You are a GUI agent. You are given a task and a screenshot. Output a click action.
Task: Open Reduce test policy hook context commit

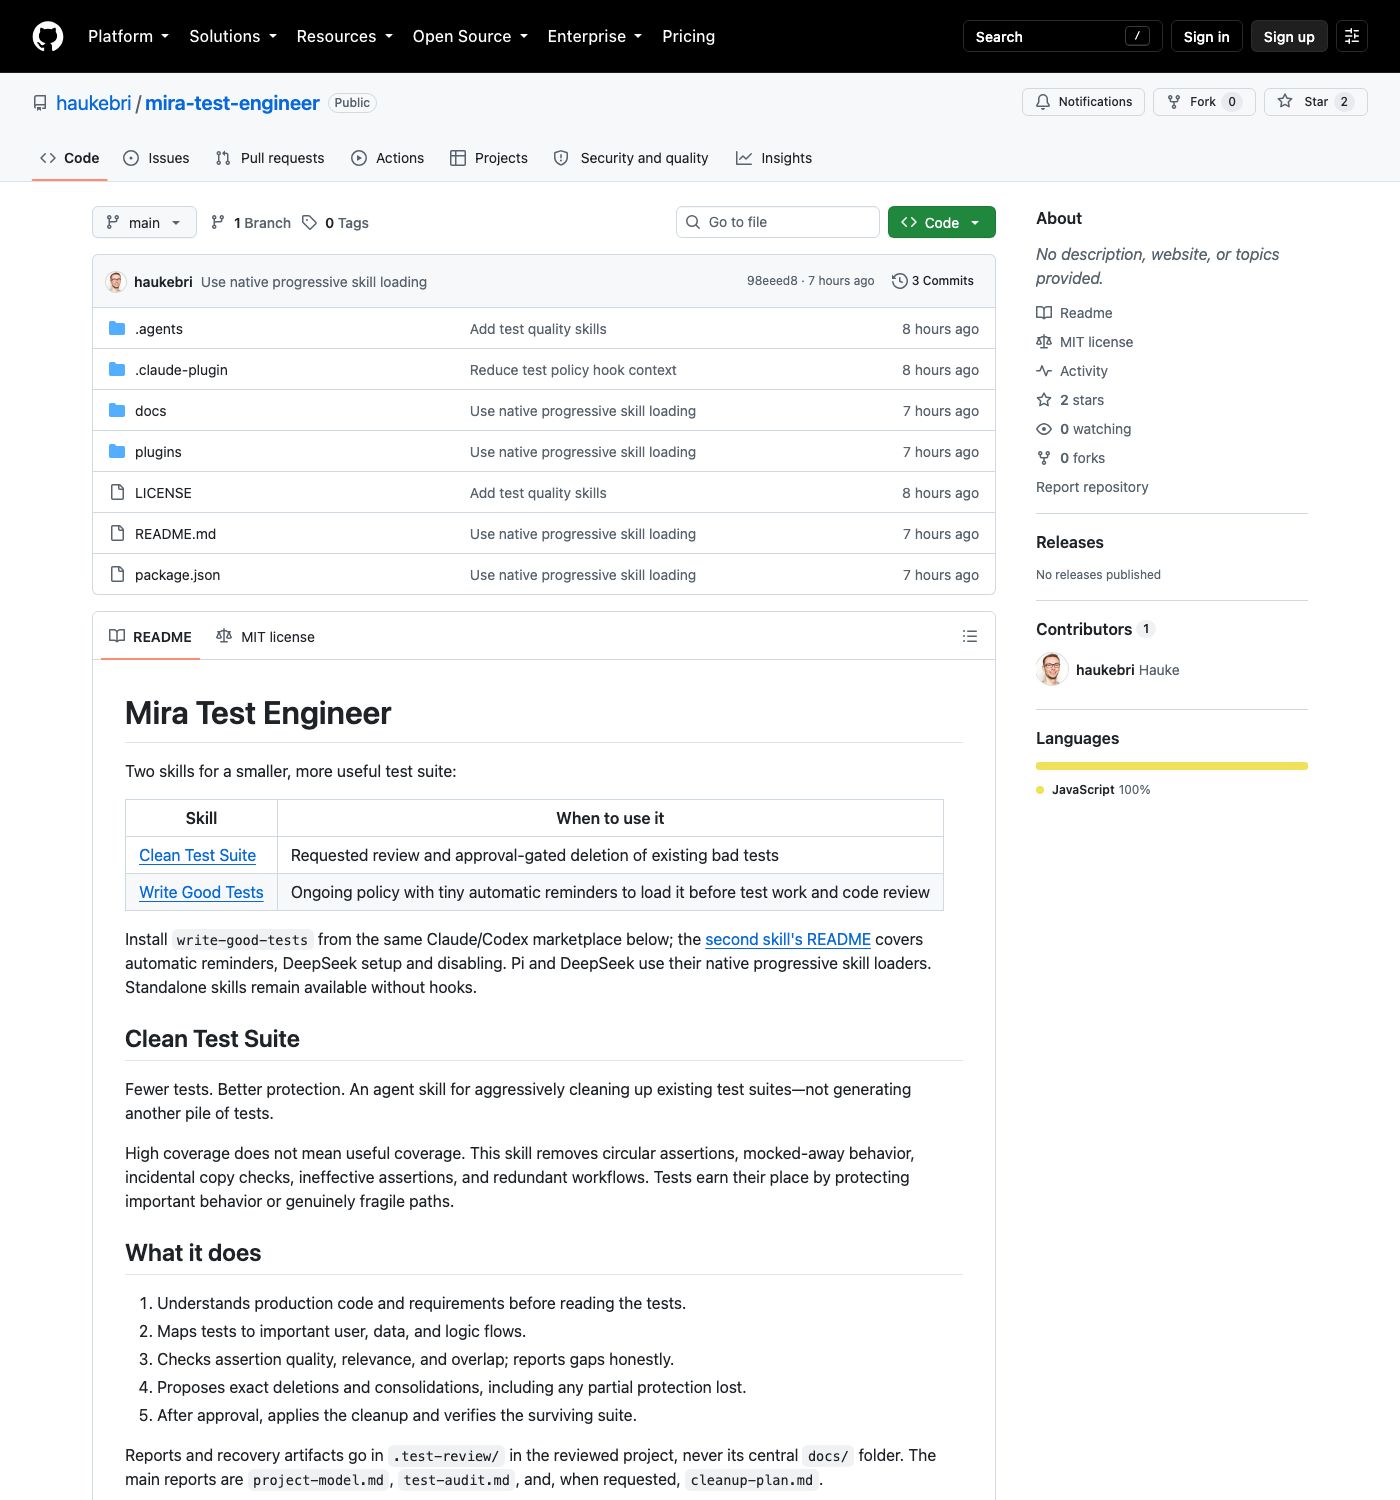[x=573, y=370]
